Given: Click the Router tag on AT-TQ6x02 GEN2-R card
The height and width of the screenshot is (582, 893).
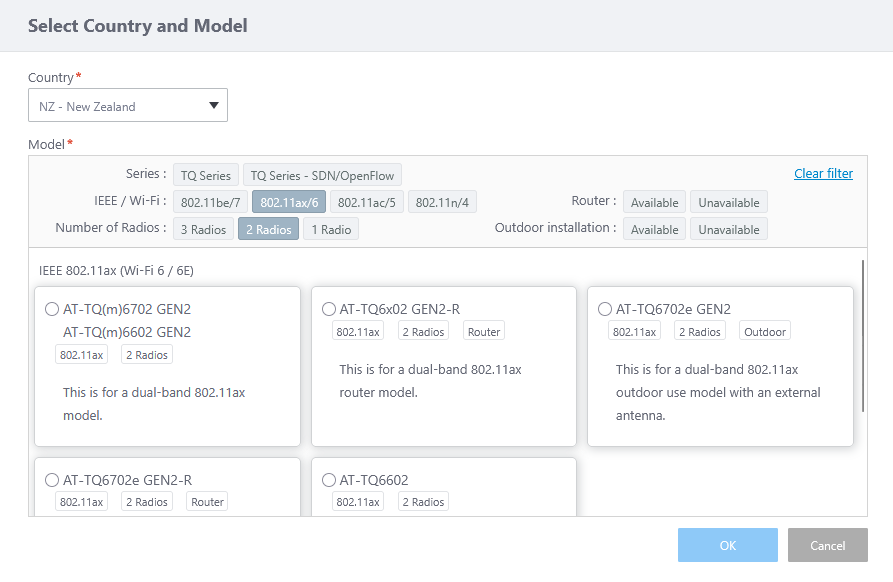Looking at the screenshot, I should point(484,331).
